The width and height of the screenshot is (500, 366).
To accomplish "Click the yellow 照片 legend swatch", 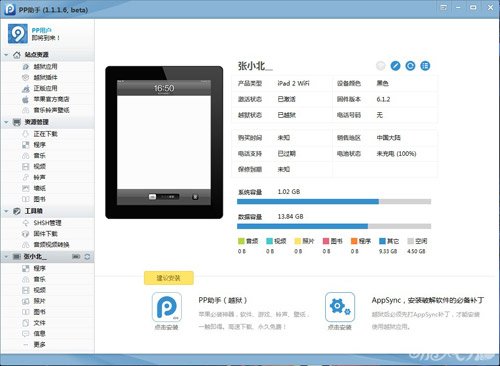I will point(298,241).
